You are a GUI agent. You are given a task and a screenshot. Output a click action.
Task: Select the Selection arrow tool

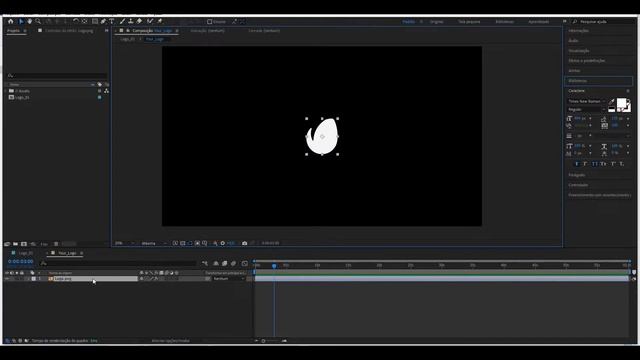point(21,21)
